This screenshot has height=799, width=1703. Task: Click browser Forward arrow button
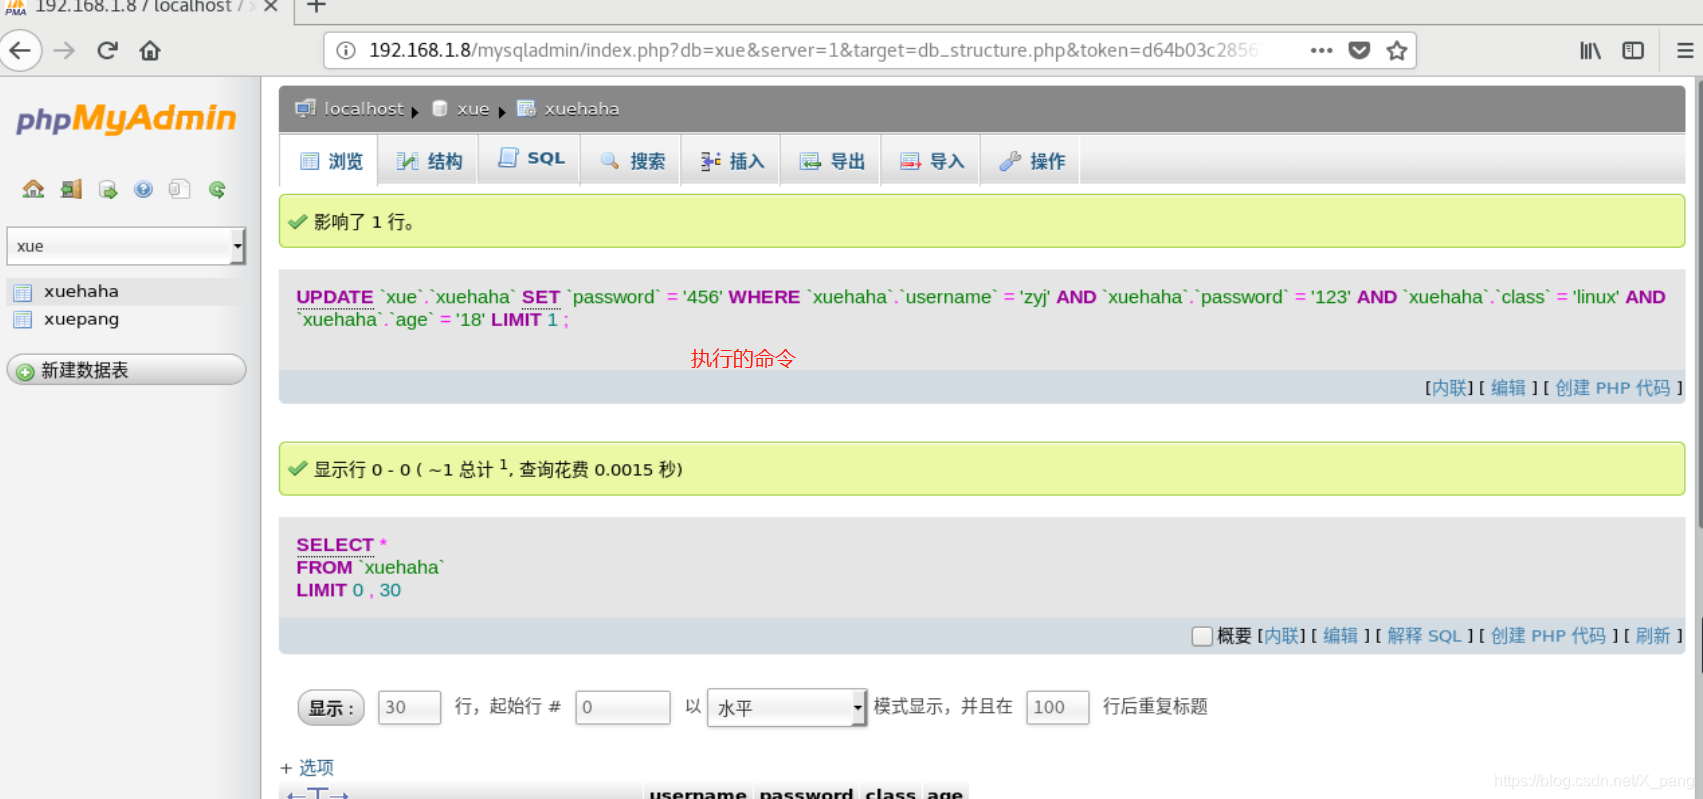(64, 50)
